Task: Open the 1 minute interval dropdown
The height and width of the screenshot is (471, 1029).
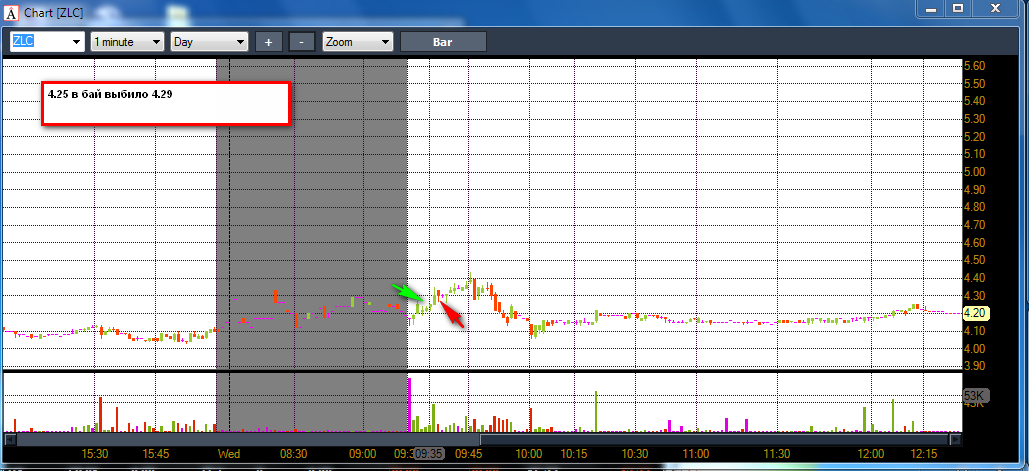Action: [127, 41]
